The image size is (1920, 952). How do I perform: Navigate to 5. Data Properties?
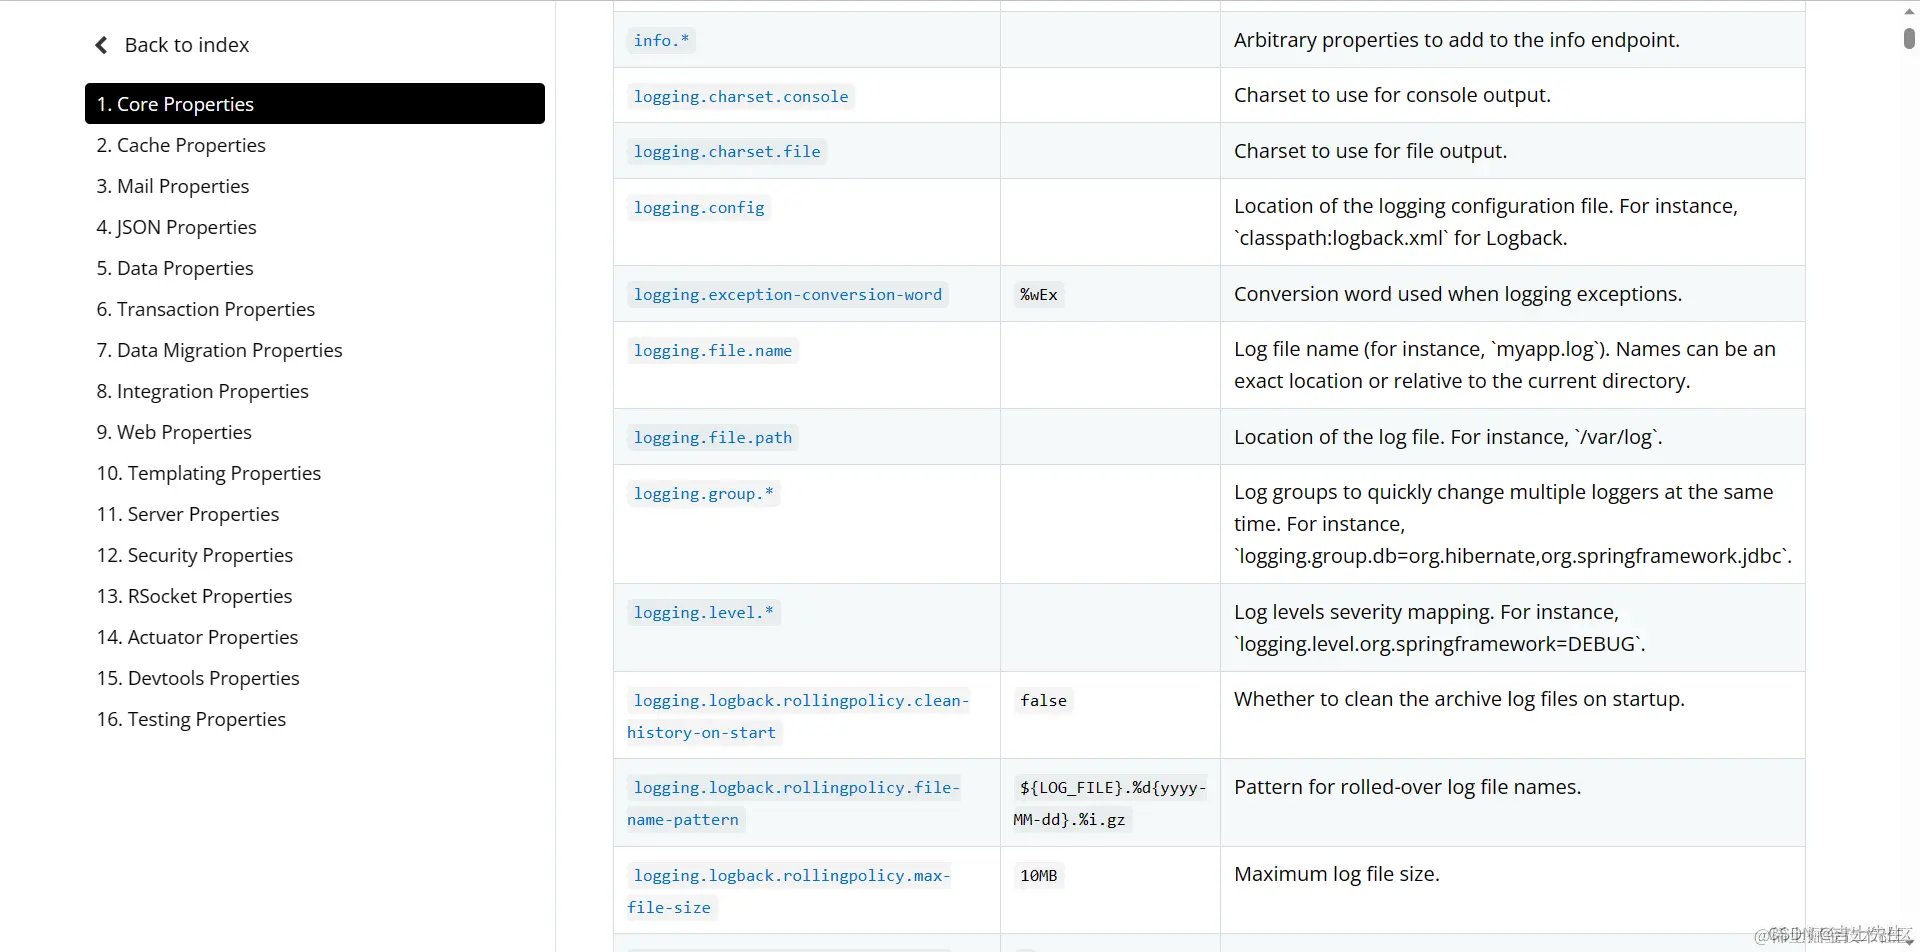pos(175,268)
